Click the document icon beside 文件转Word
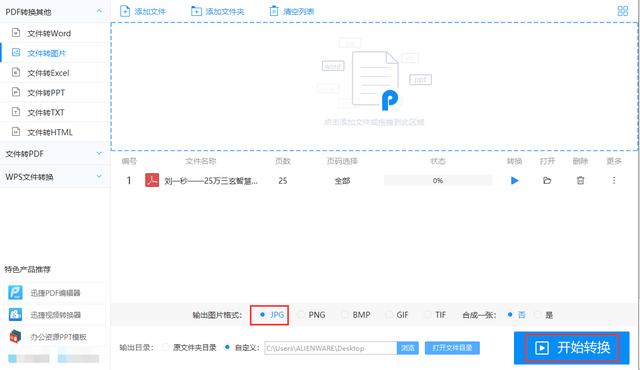The width and height of the screenshot is (640, 370). [16, 33]
